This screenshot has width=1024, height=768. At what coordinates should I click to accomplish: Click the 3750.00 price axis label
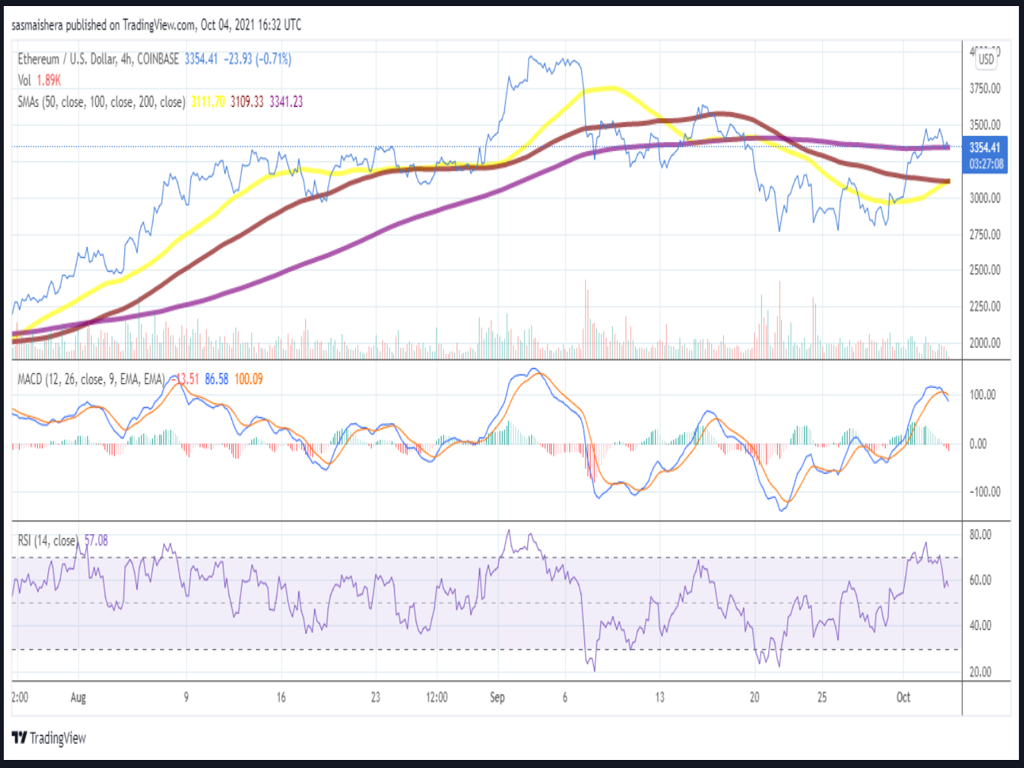987,89
